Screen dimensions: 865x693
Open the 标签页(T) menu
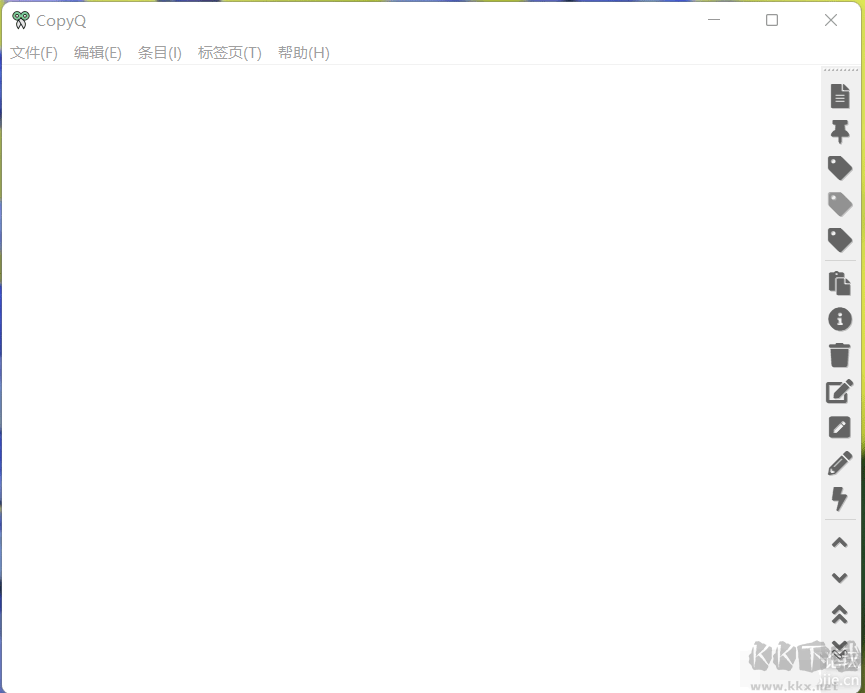click(x=229, y=53)
